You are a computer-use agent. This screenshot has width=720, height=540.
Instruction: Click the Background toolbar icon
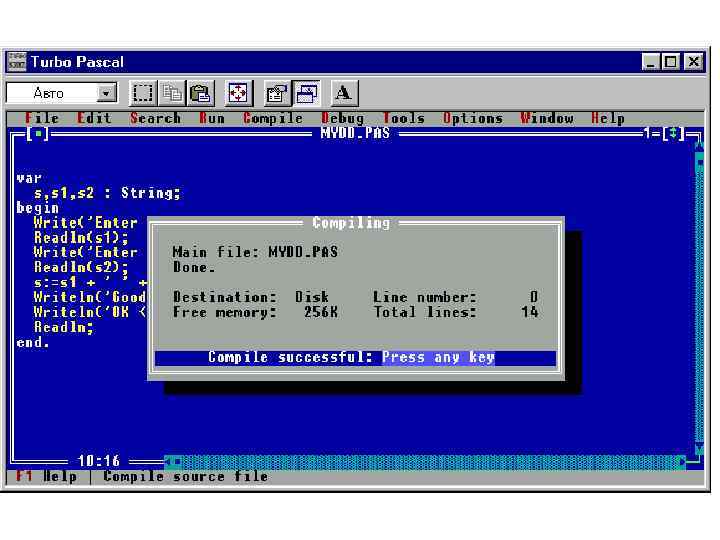306,93
